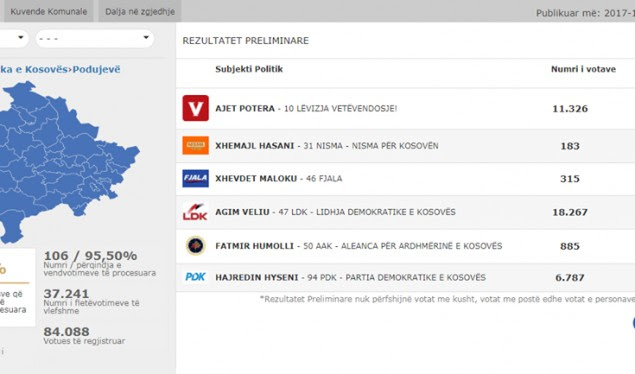Switch to Dalja në zgjedhje tab

click(140, 11)
